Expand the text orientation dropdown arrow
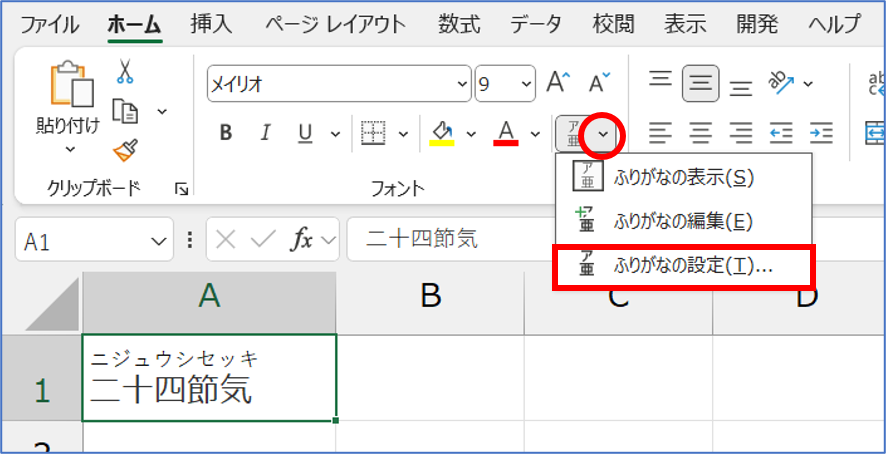This screenshot has width=886, height=454. pyautogui.click(x=807, y=84)
